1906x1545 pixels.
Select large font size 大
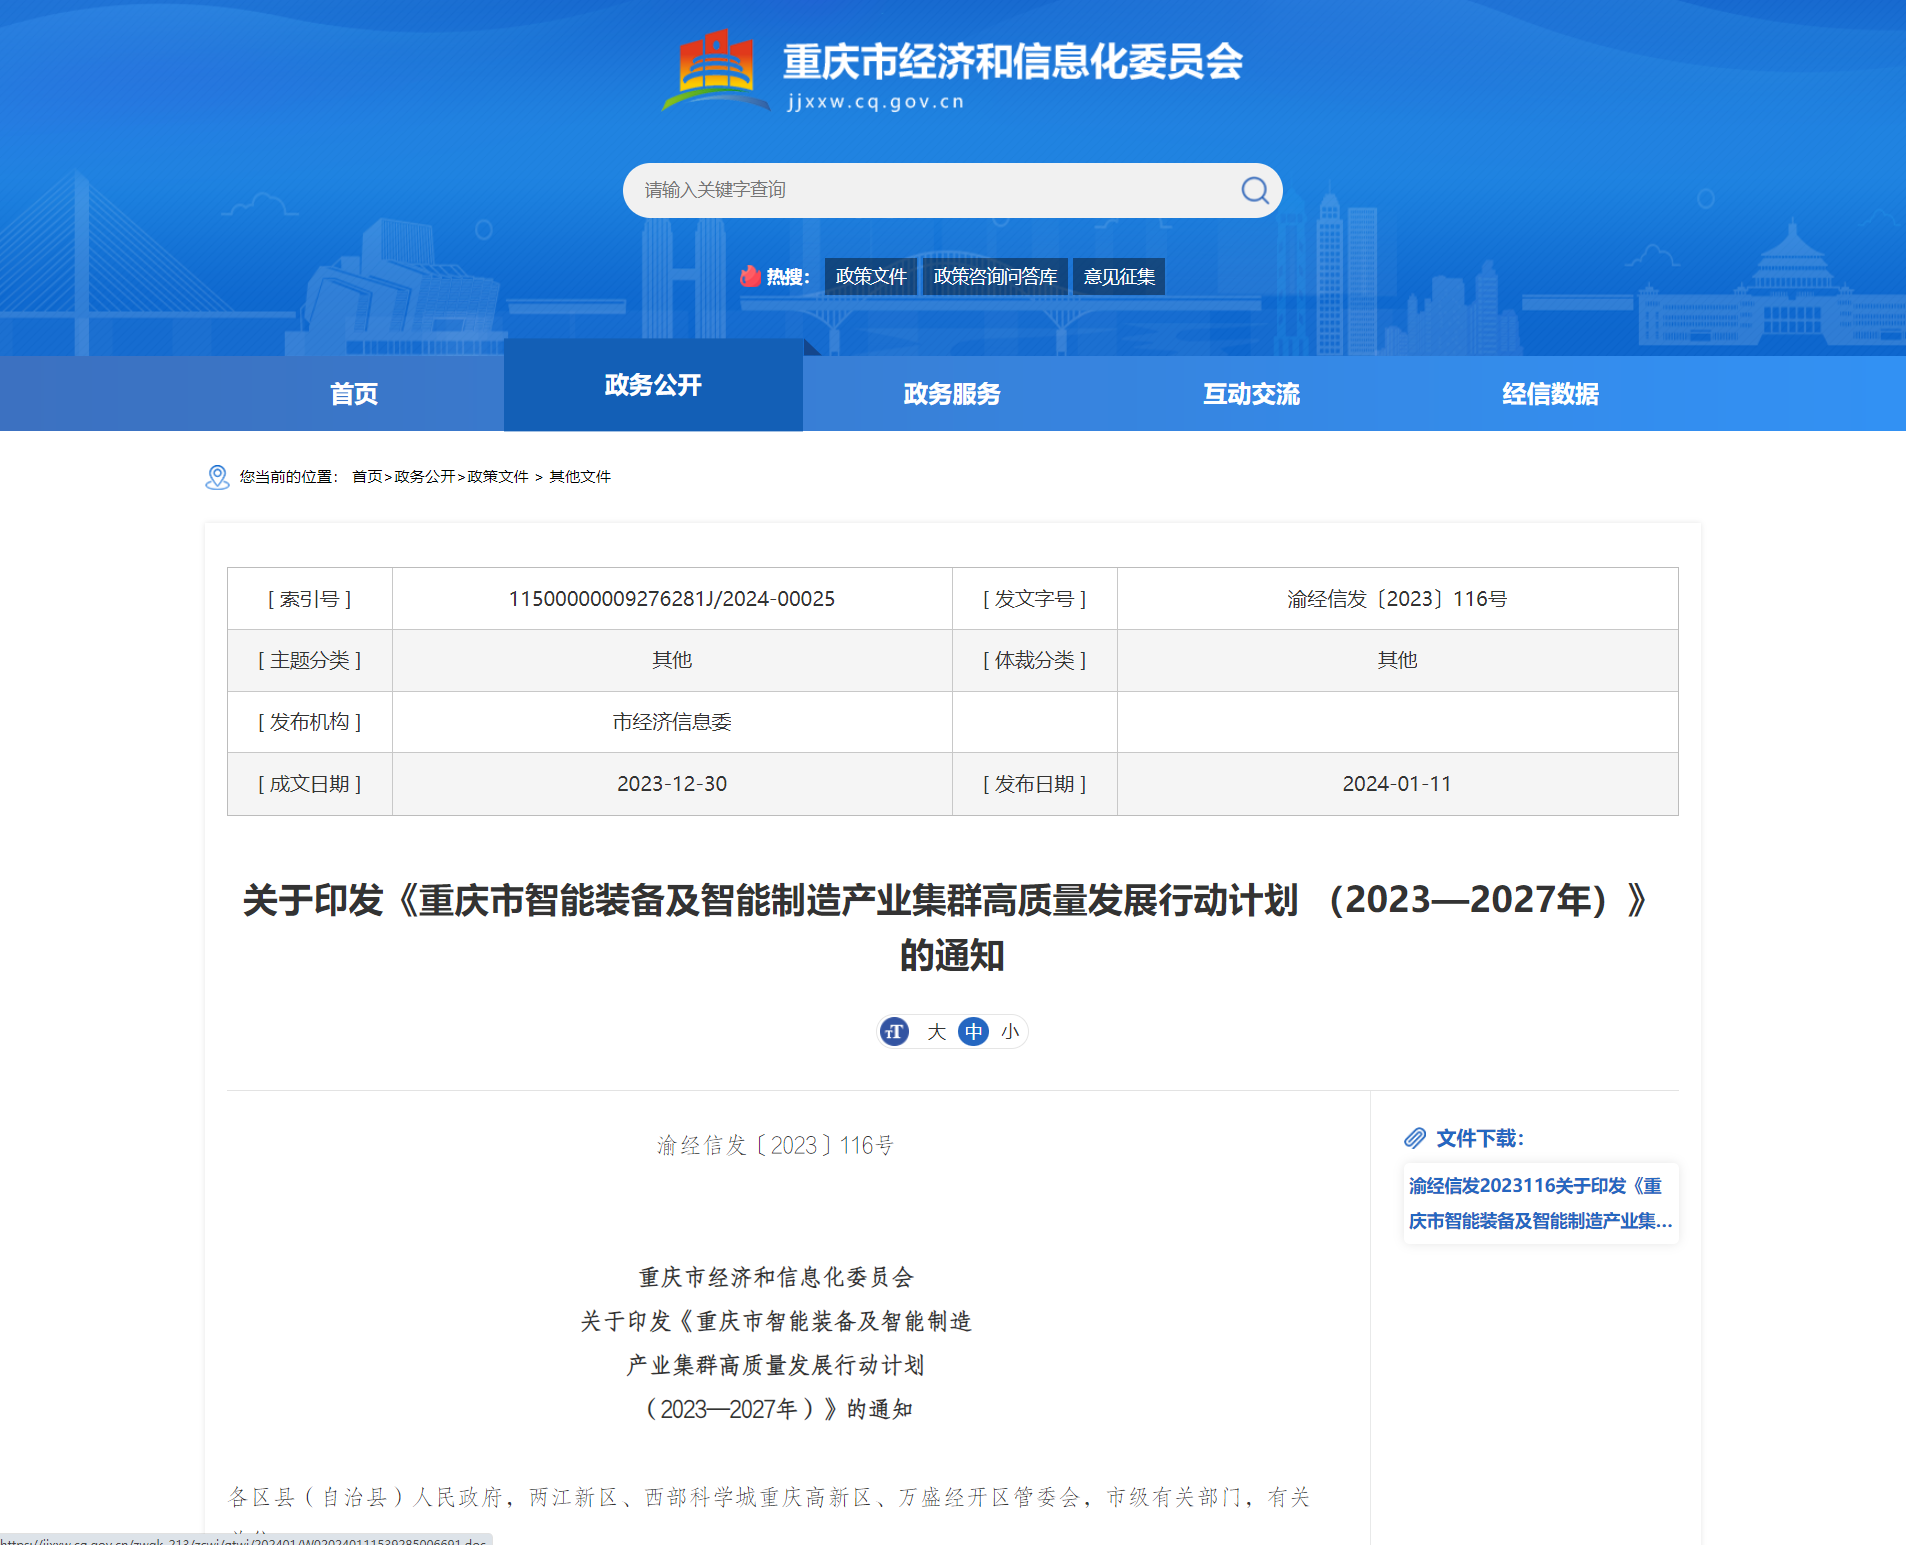click(936, 1031)
